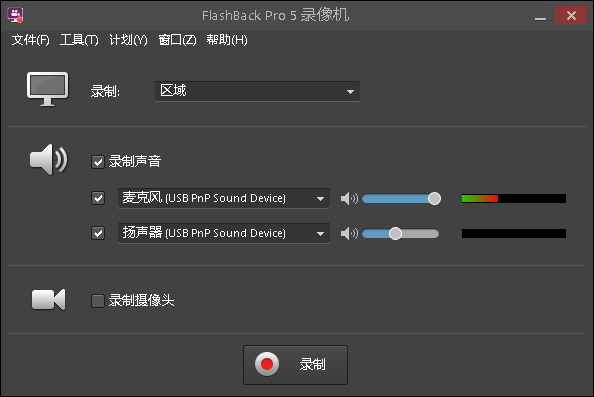594x397 pixels.
Task: Mute microphone via its small speaker icon
Action: tap(349, 198)
